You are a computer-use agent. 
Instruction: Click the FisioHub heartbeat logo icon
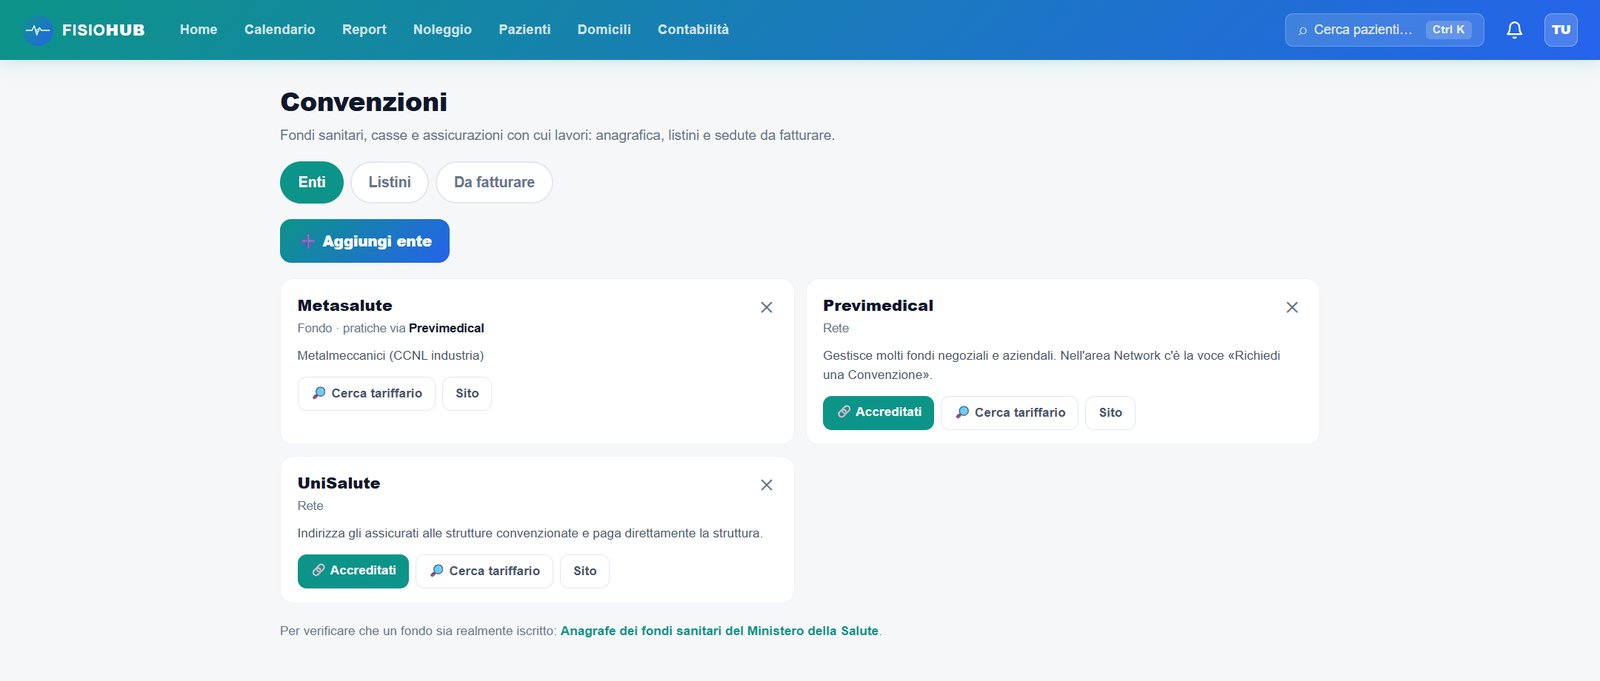[38, 30]
